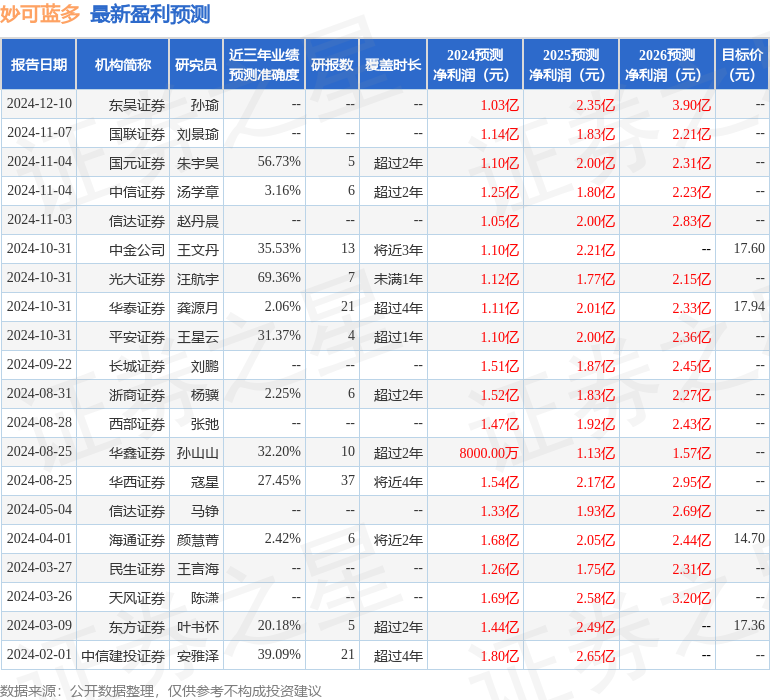
Task: Click institution 中信证券
Action: [x=137, y=192]
